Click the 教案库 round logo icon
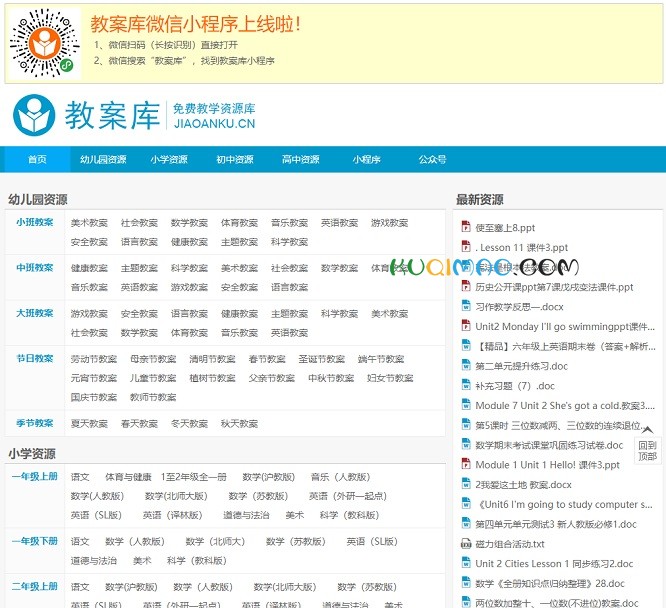This screenshot has height=608, width=666. [34, 115]
